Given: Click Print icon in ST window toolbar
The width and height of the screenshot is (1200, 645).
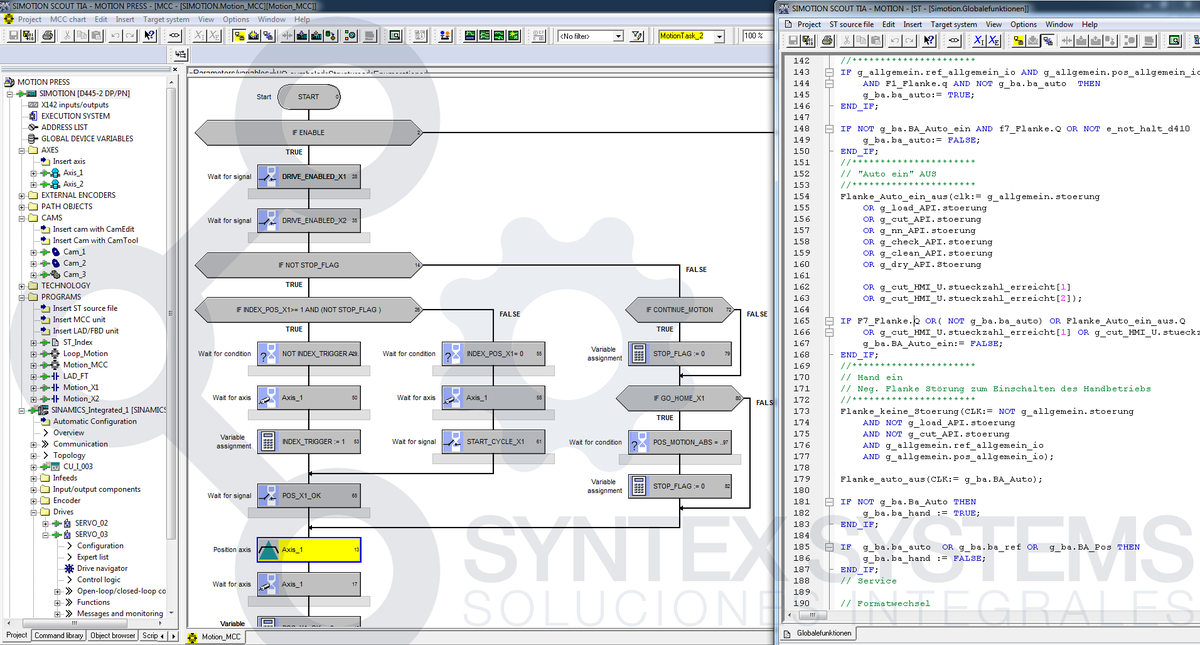Looking at the screenshot, I should point(827,41).
